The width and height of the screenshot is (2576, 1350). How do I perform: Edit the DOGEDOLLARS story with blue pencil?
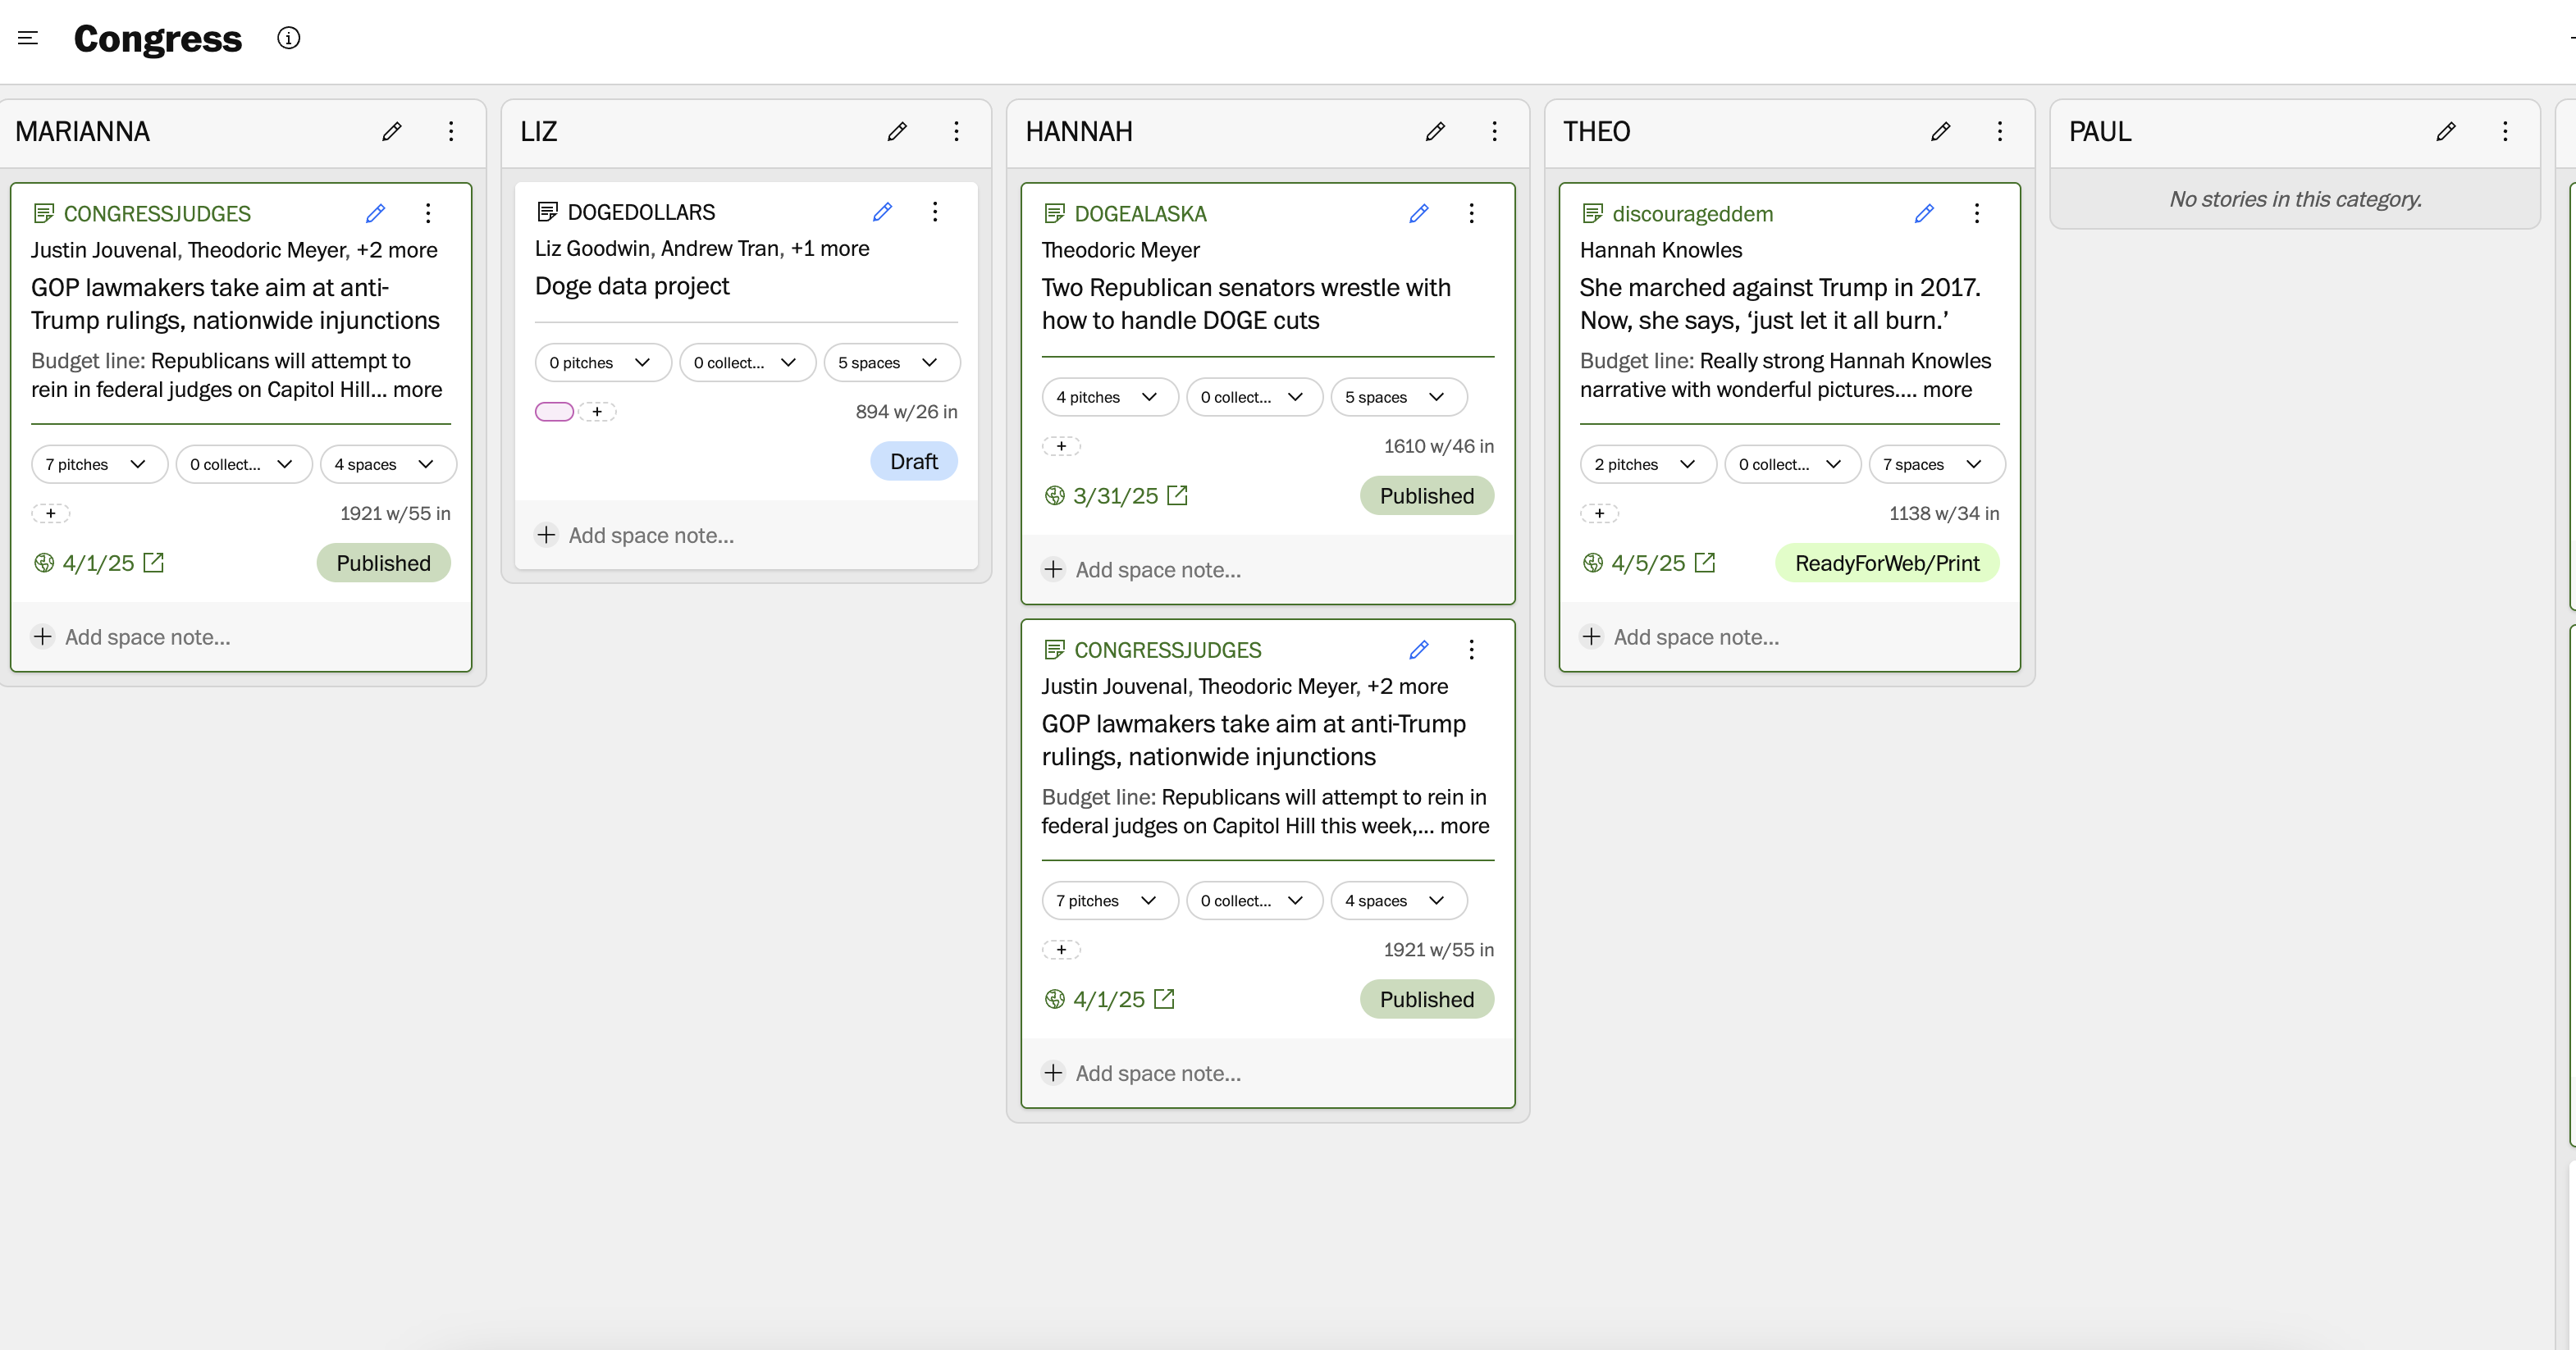[882, 212]
